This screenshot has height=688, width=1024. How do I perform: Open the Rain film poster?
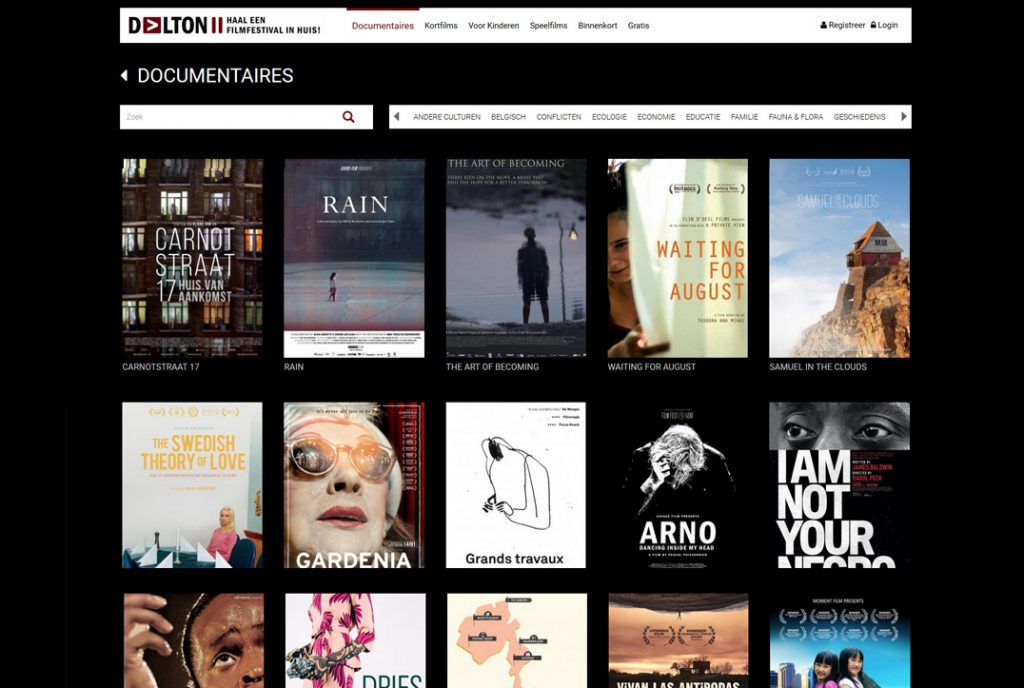pyautogui.click(x=354, y=258)
